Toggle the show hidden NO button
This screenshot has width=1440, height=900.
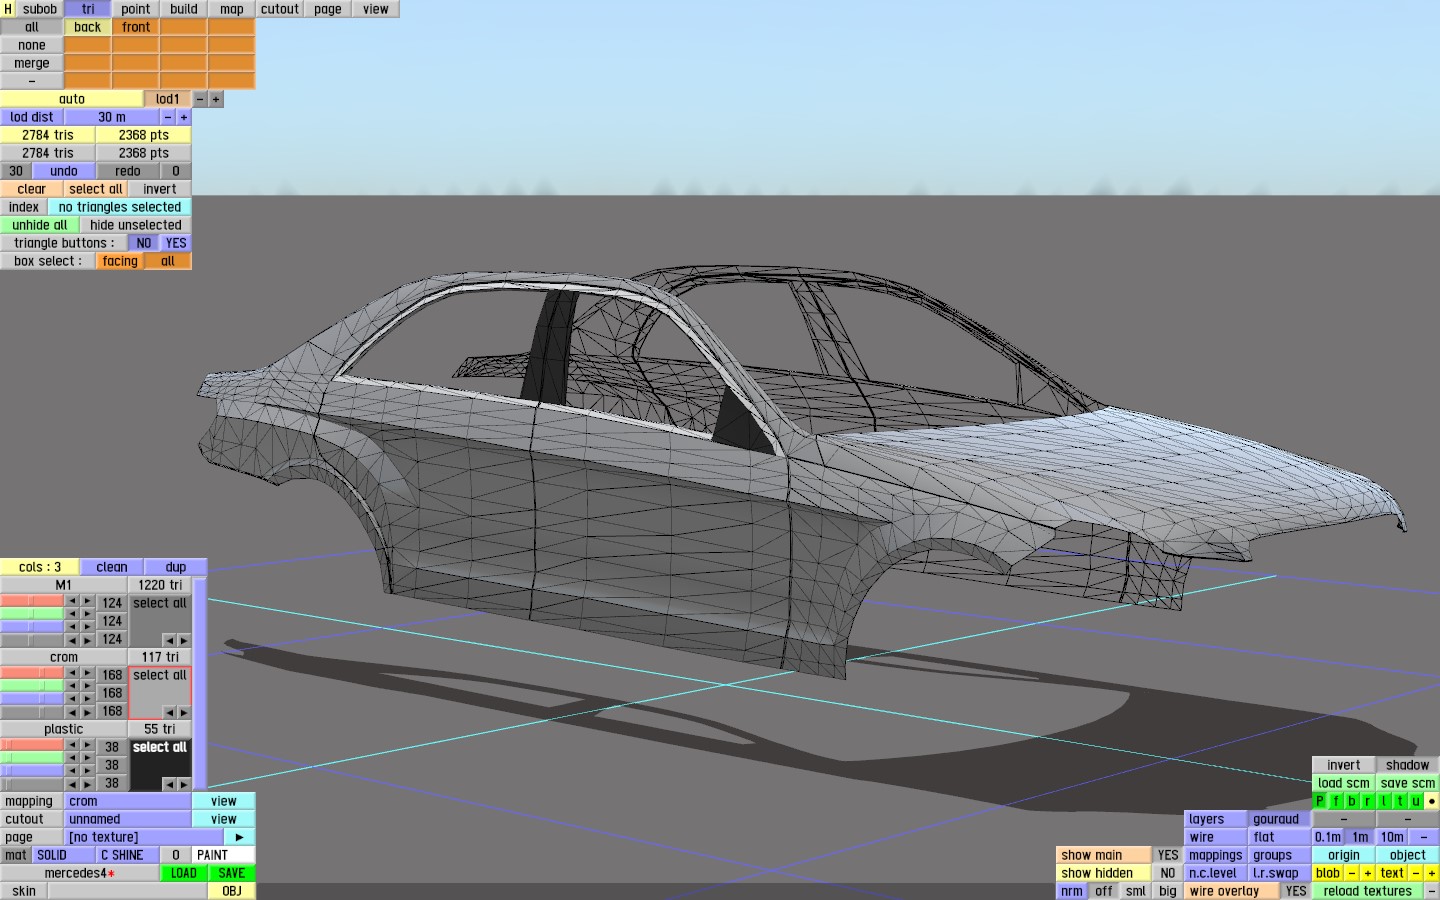tap(1168, 873)
